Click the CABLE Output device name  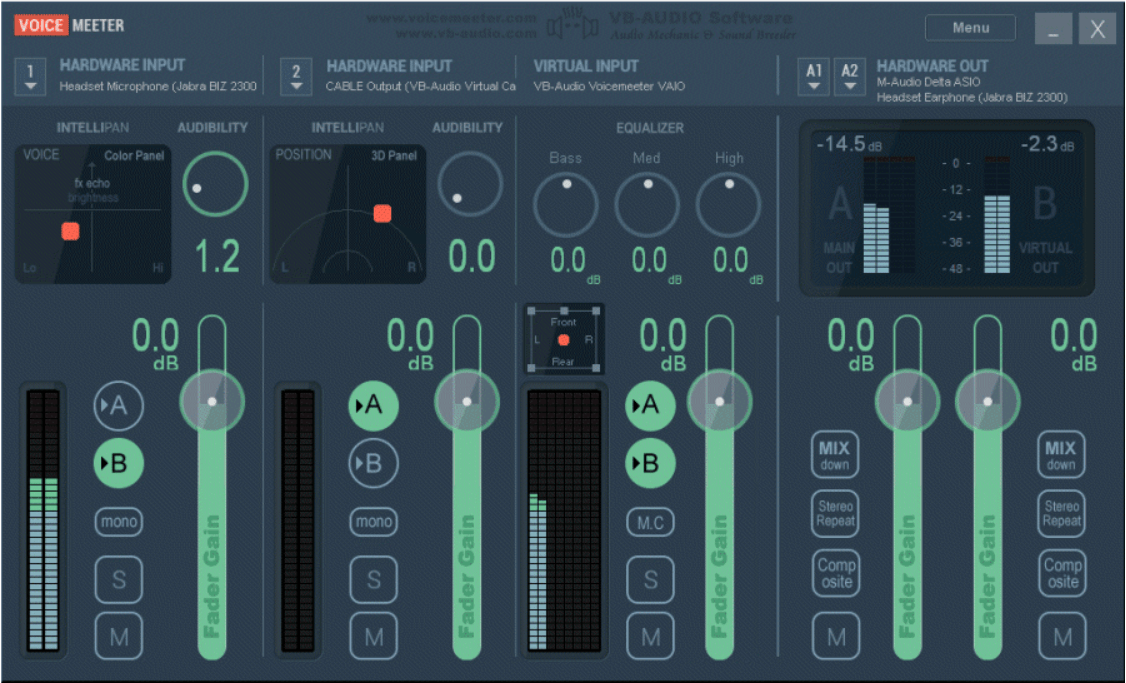click(x=421, y=86)
